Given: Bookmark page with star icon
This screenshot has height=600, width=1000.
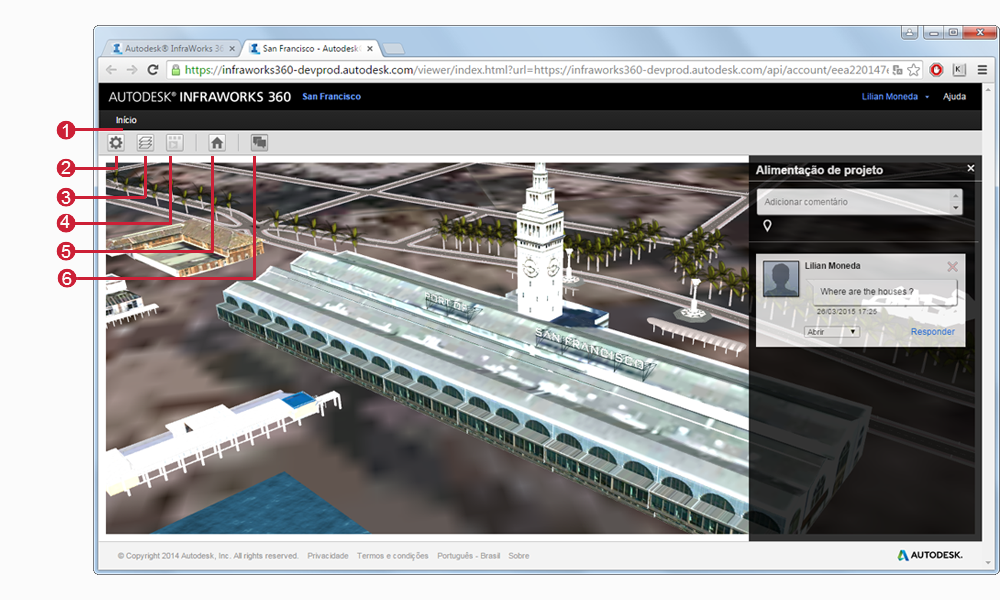Looking at the screenshot, I should [914, 70].
